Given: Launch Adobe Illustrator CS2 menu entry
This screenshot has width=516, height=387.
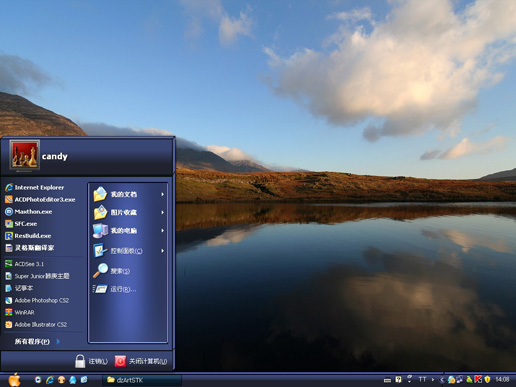Looking at the screenshot, I should tap(36, 324).
